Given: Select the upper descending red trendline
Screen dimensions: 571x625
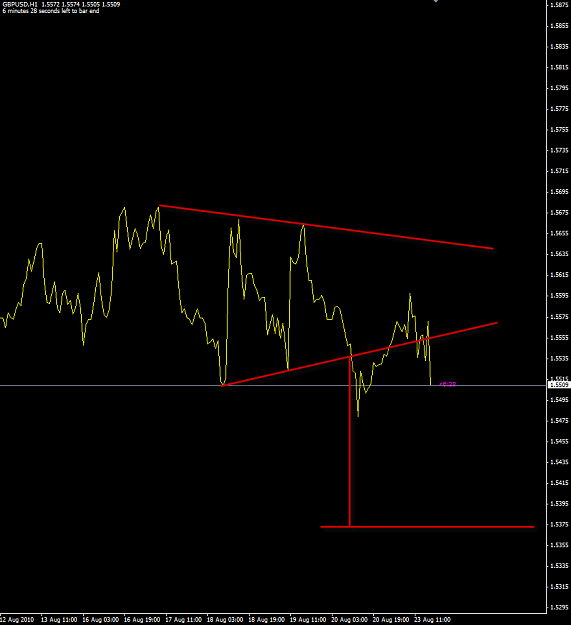Looking at the screenshot, I should [x=326, y=227].
